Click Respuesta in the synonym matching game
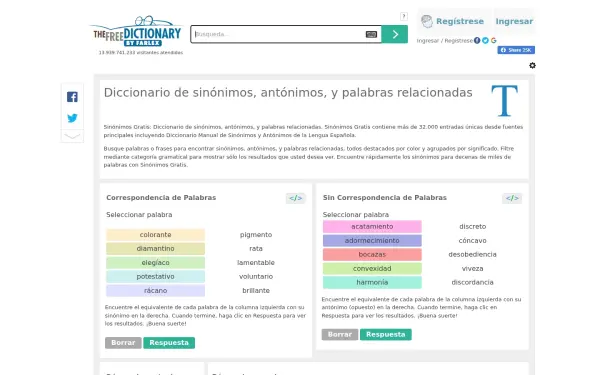The height and width of the screenshot is (375, 600). pos(169,343)
